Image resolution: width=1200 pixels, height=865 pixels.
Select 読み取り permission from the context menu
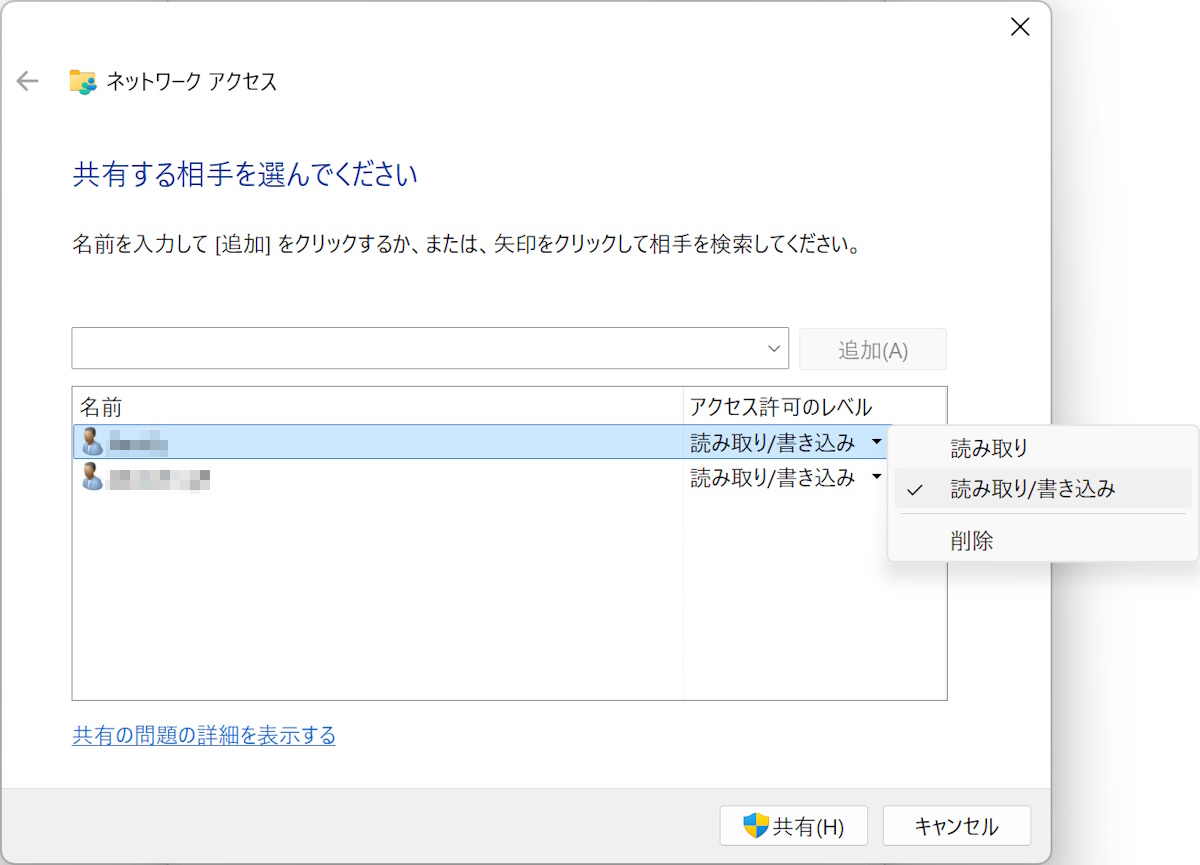(x=988, y=448)
